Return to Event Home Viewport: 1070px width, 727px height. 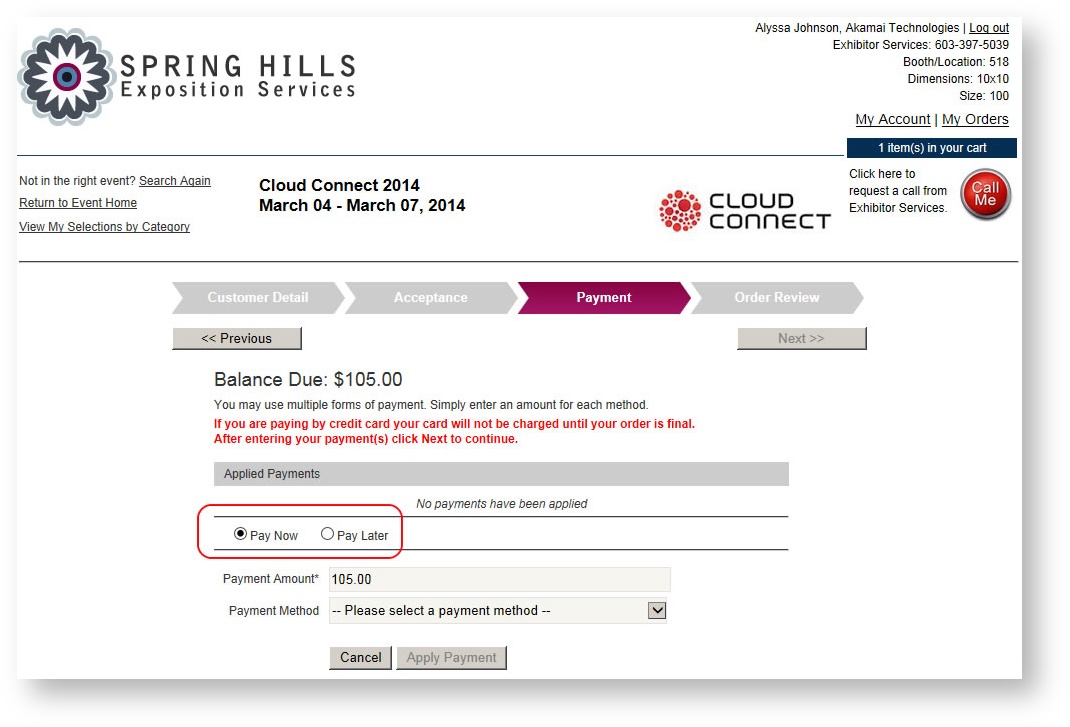[x=78, y=203]
